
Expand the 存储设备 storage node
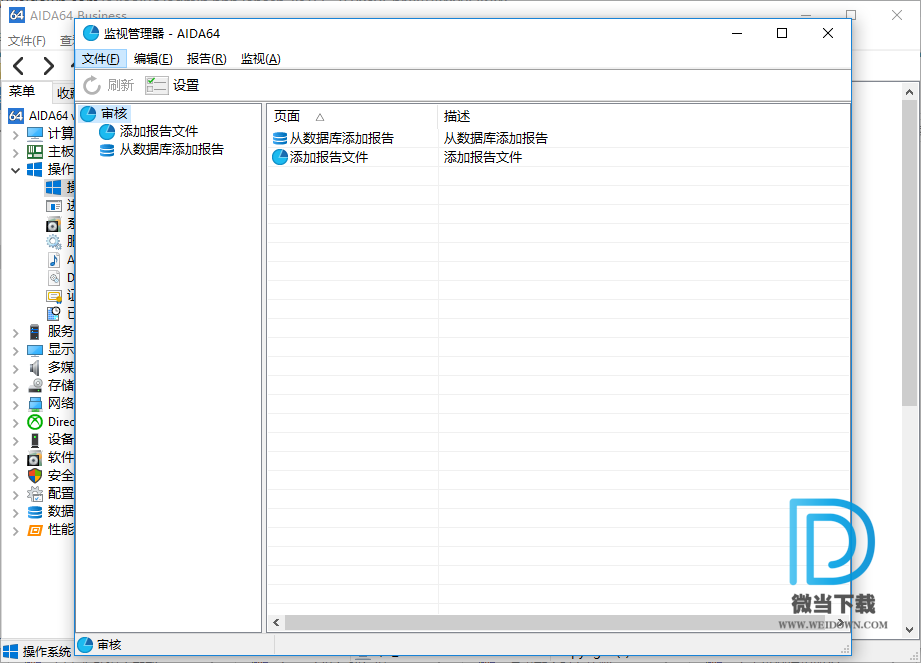click(x=15, y=387)
